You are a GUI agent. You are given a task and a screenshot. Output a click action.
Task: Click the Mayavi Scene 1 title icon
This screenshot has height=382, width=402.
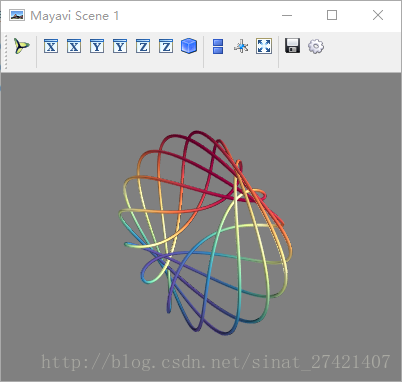click(17, 15)
